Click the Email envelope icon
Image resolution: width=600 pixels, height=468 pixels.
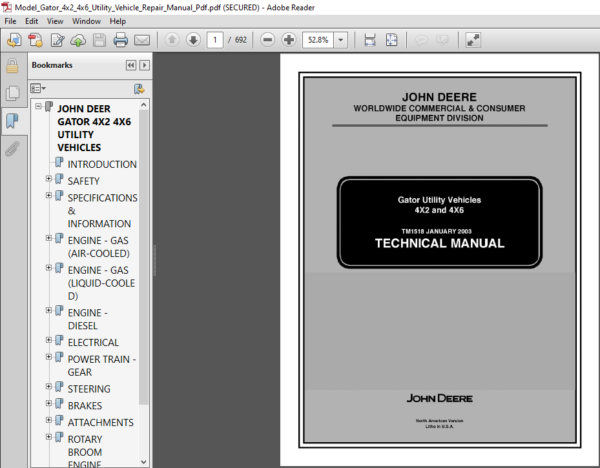tap(142, 40)
